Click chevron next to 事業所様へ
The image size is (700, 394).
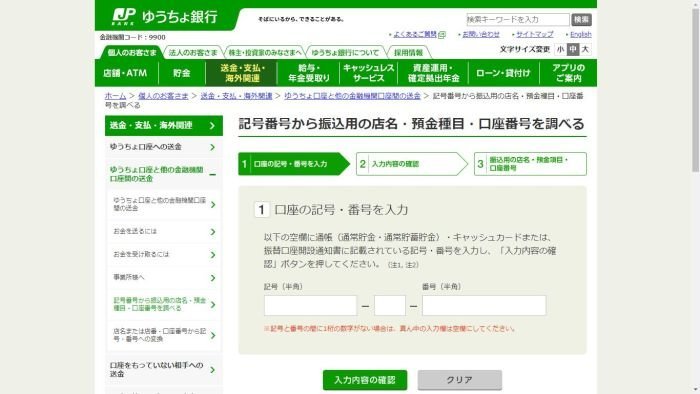(212, 278)
